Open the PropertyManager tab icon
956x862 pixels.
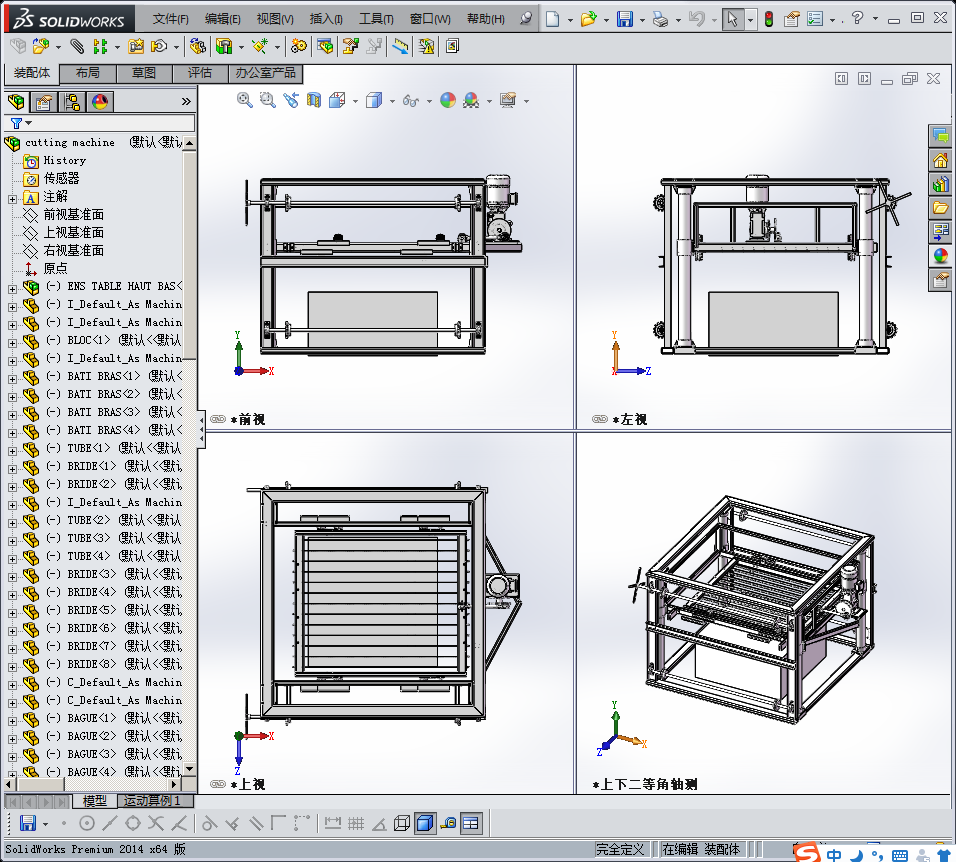coord(44,102)
